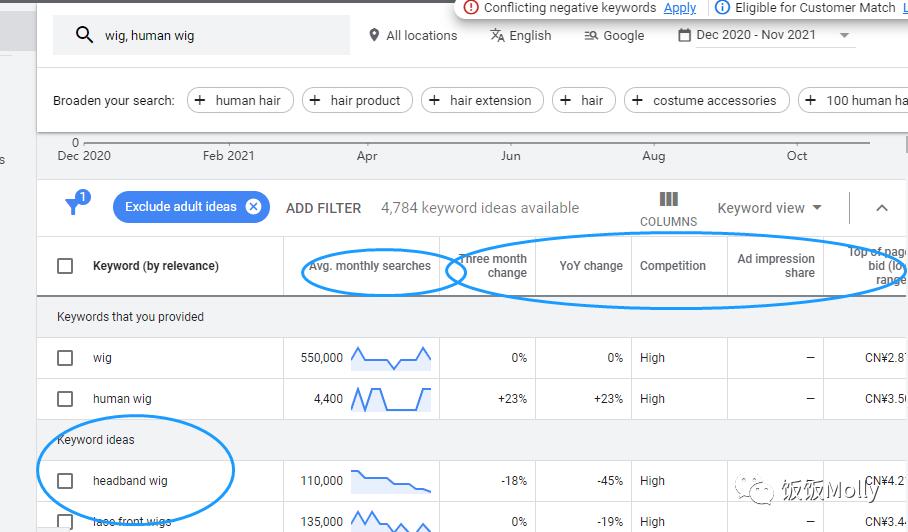Image resolution: width=908 pixels, height=532 pixels.
Task: Sort by Avg. monthly searches column
Action: coord(369,266)
